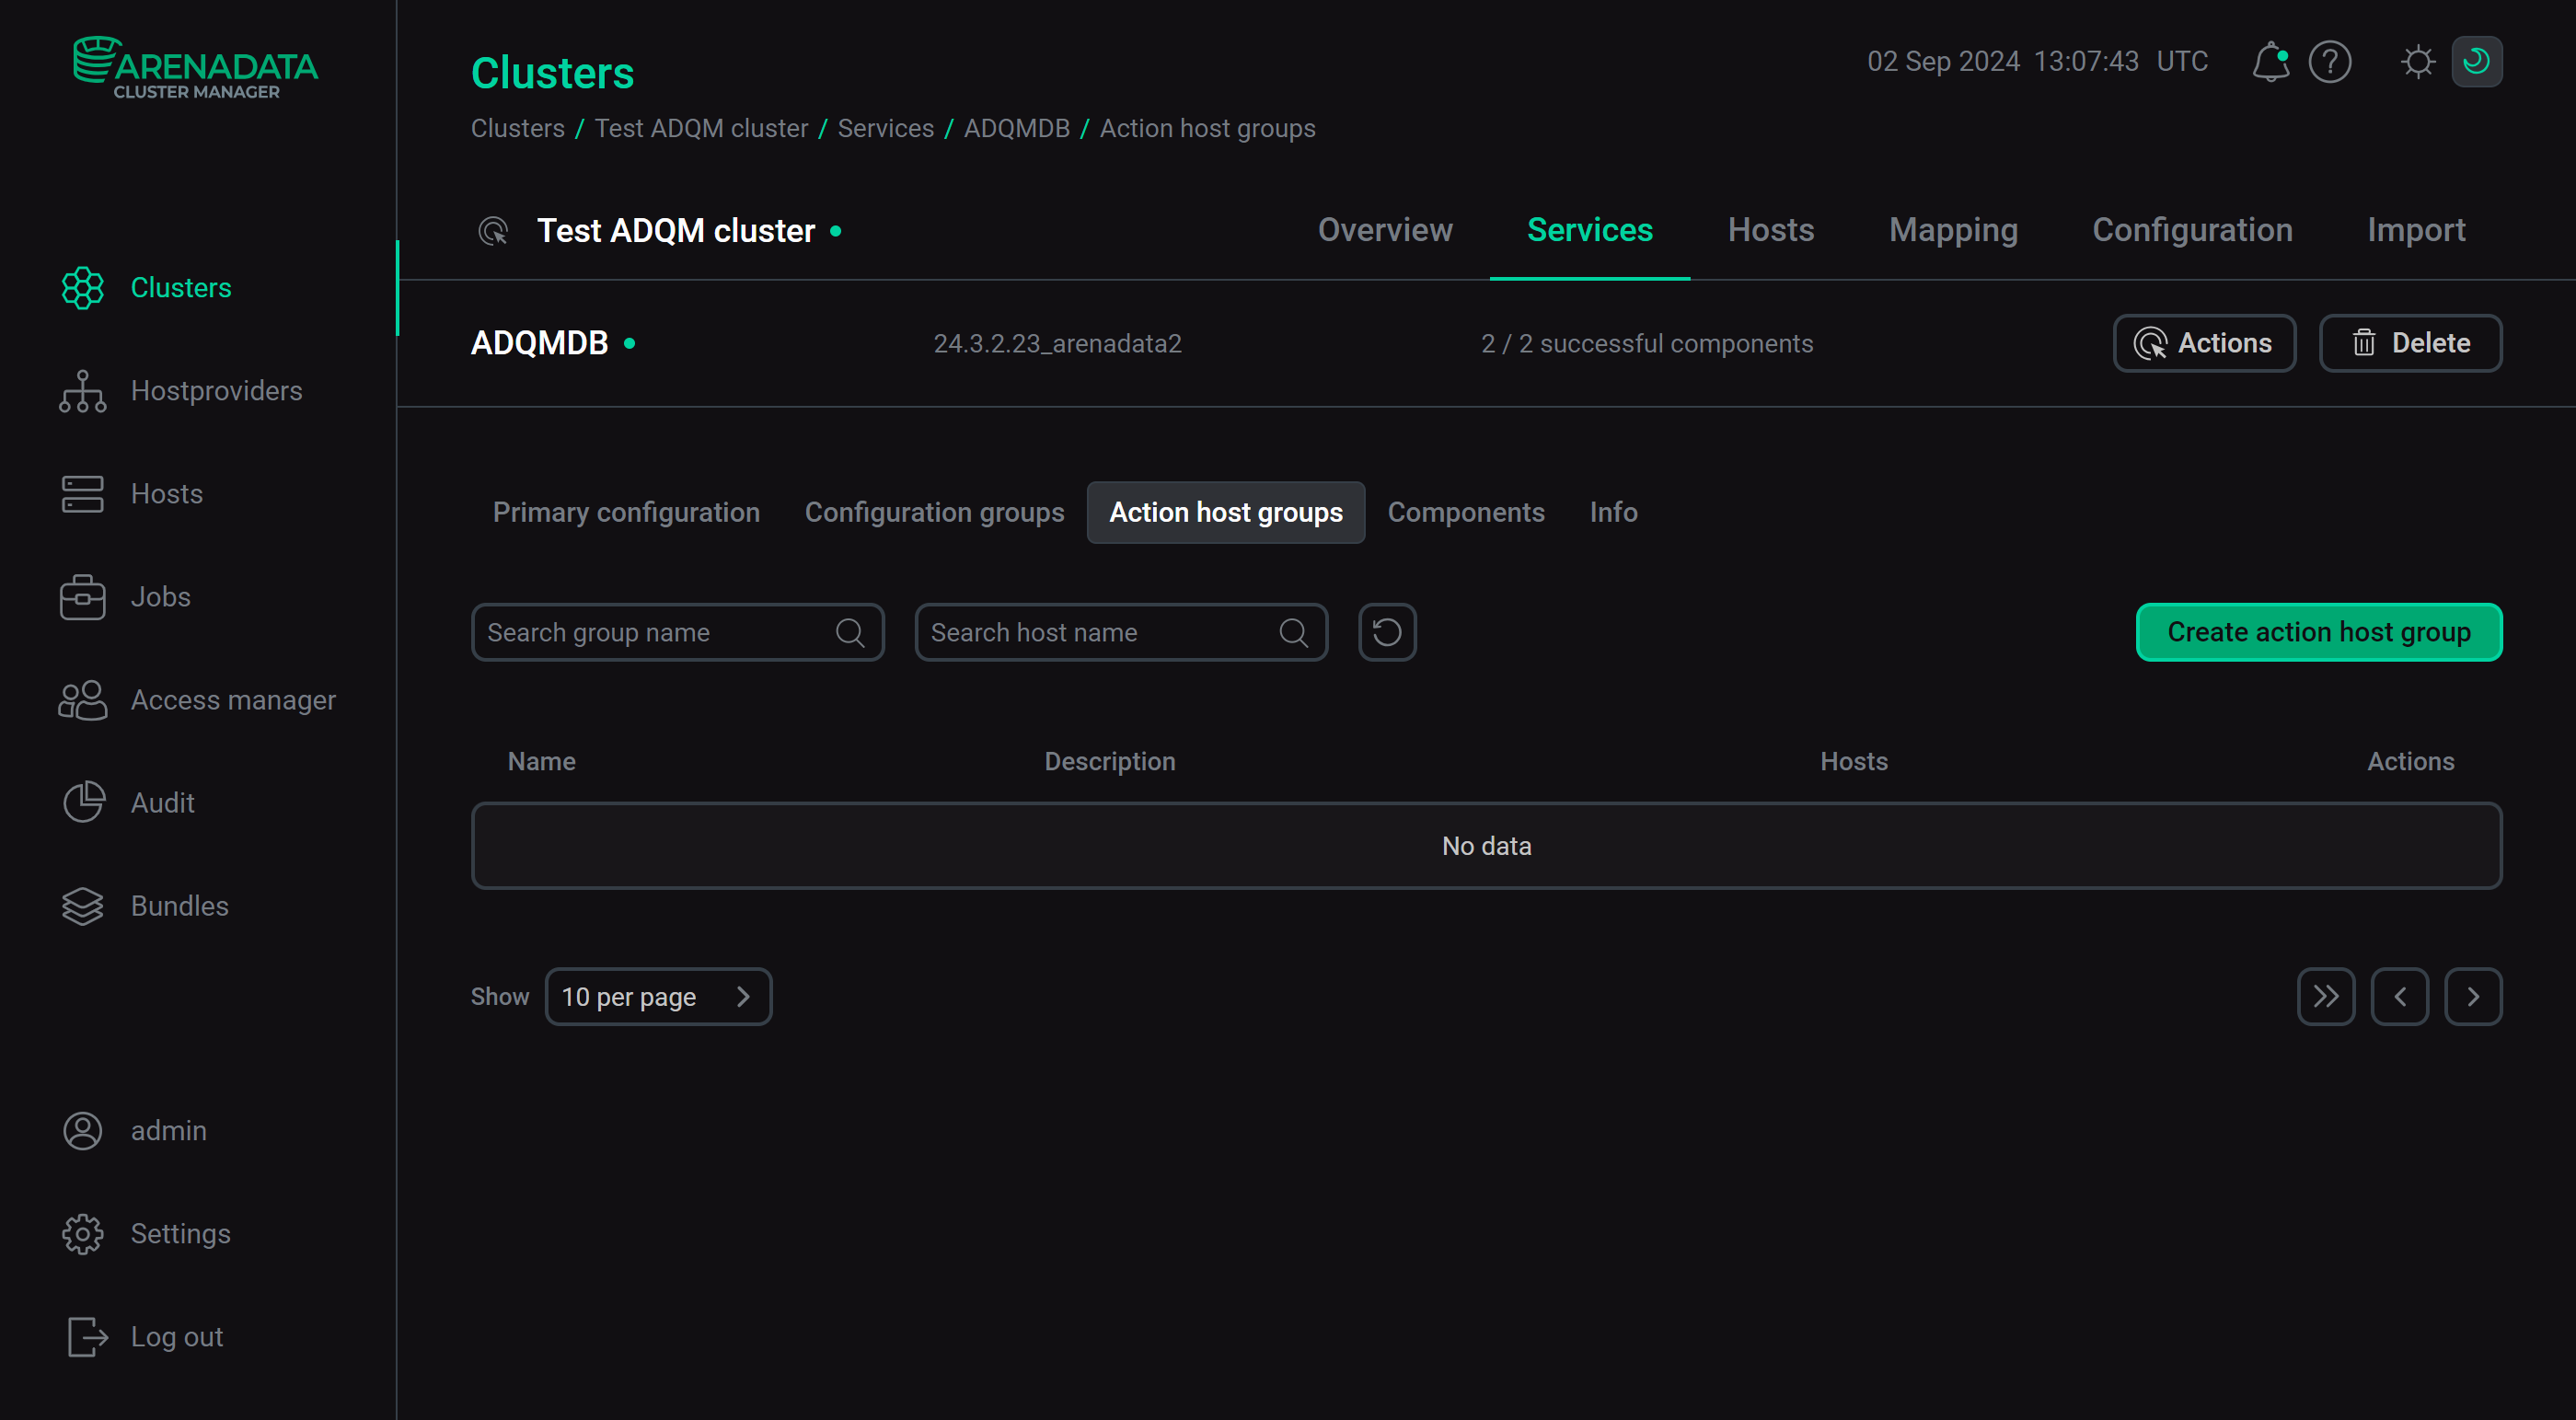Click the magnifier in Search host name

click(x=1293, y=632)
